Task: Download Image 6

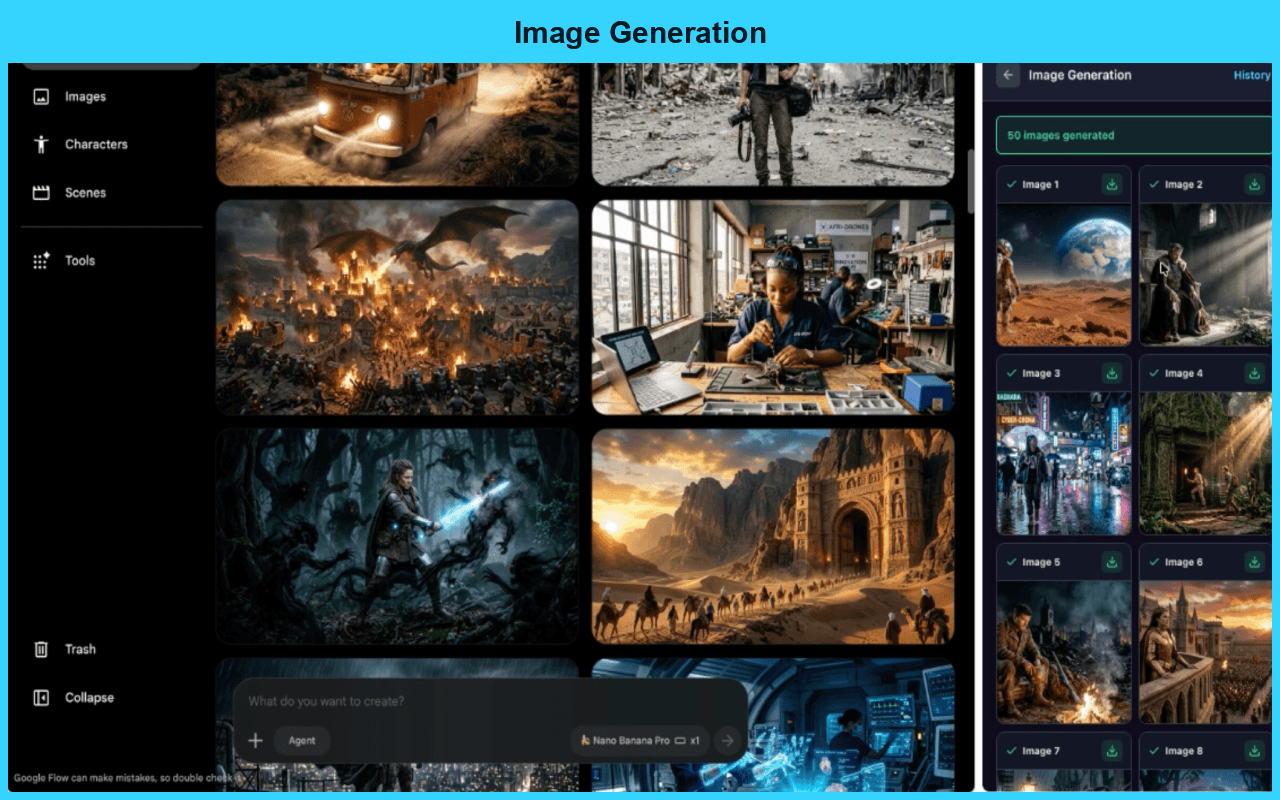Action: [x=1254, y=563]
